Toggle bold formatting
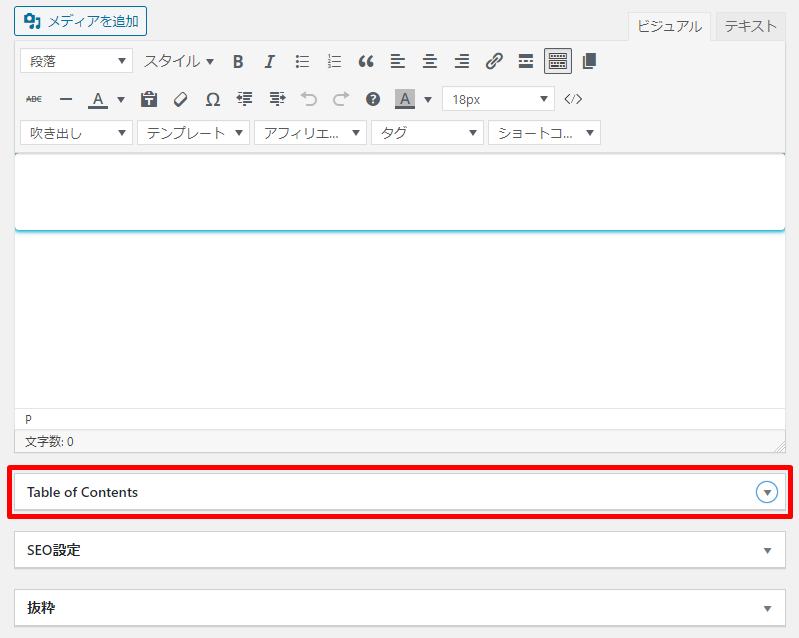Image resolution: width=799 pixels, height=638 pixels. [x=238, y=62]
